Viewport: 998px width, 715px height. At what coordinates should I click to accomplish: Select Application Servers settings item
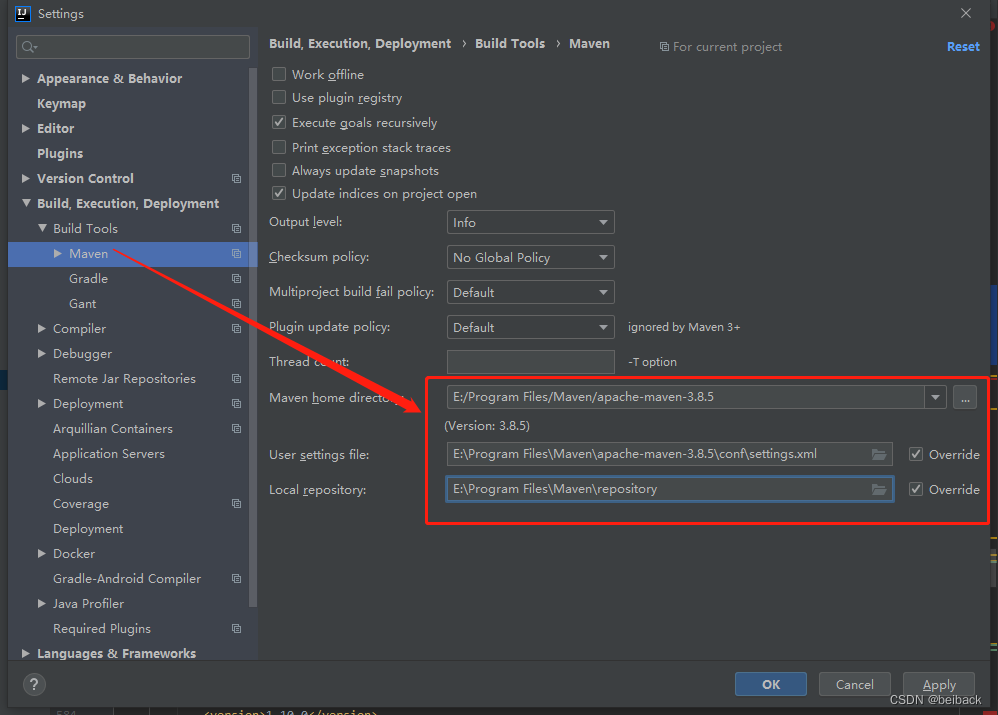109,454
